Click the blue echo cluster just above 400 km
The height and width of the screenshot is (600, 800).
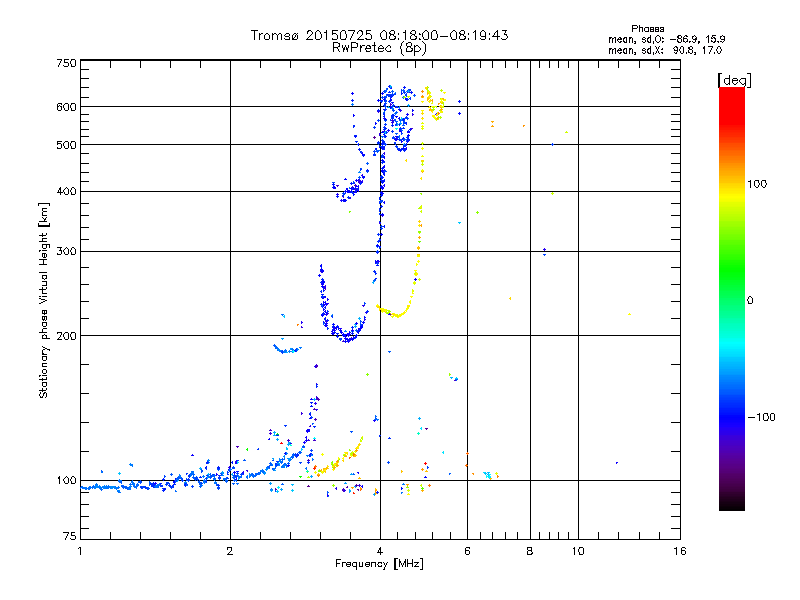click(351, 188)
